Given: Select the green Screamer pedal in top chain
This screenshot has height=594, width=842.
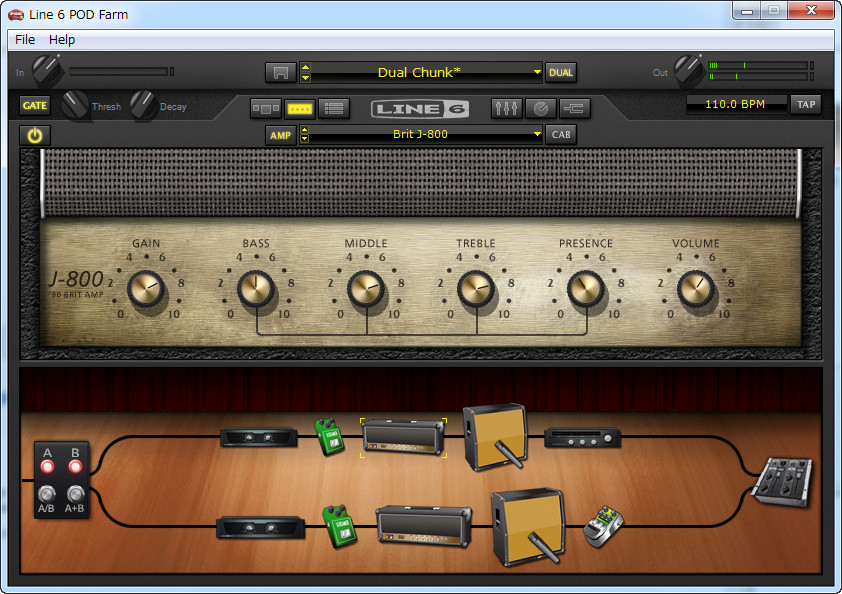Looking at the screenshot, I should (x=329, y=436).
